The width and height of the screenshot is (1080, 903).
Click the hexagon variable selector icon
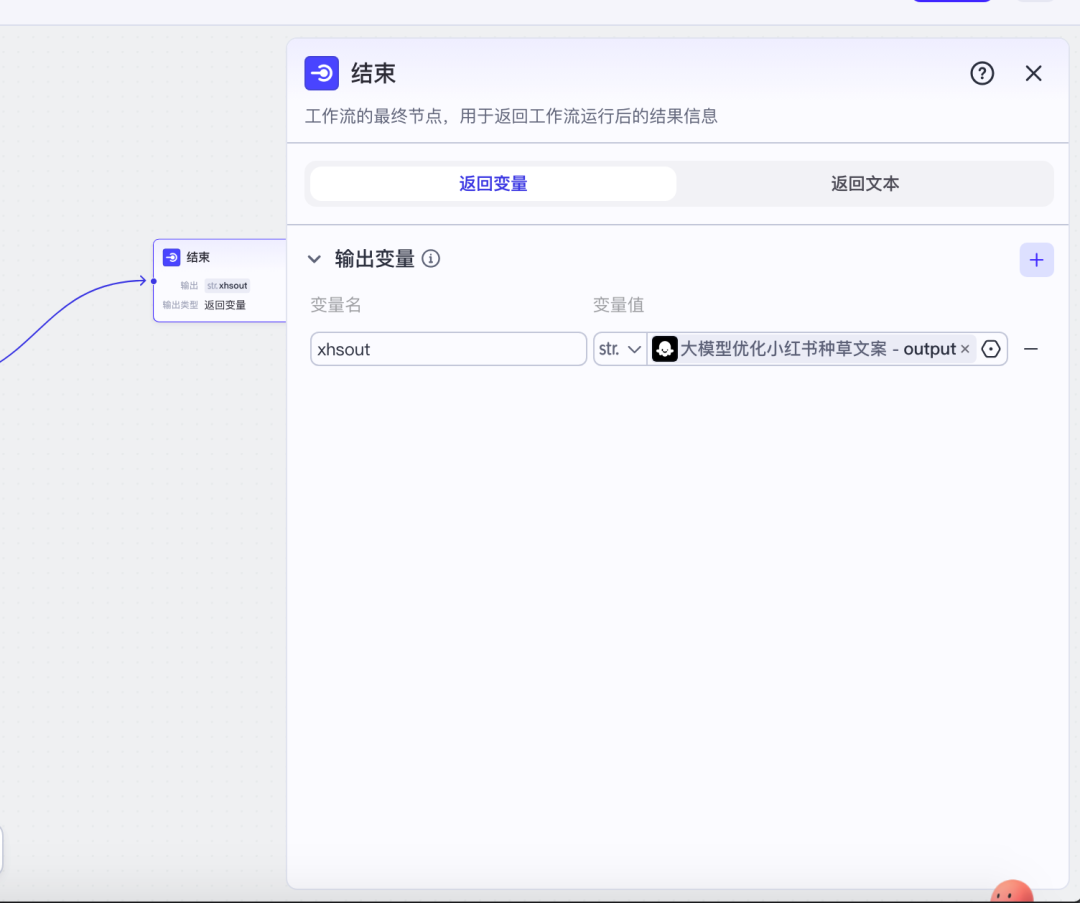point(991,349)
